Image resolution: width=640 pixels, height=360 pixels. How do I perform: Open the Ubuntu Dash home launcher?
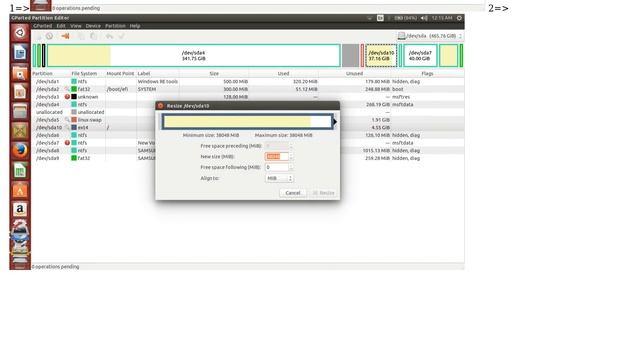click(x=20, y=33)
